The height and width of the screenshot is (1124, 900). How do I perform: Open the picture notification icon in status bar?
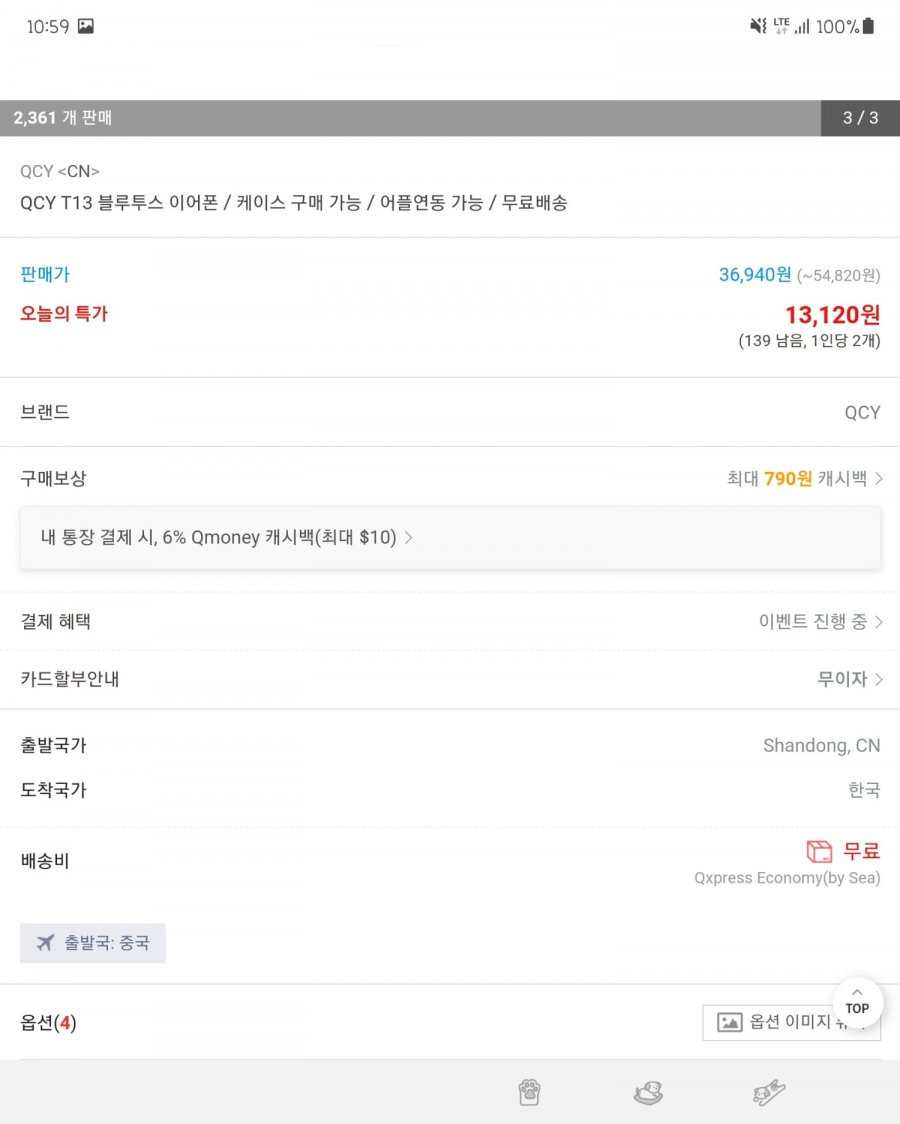click(85, 27)
